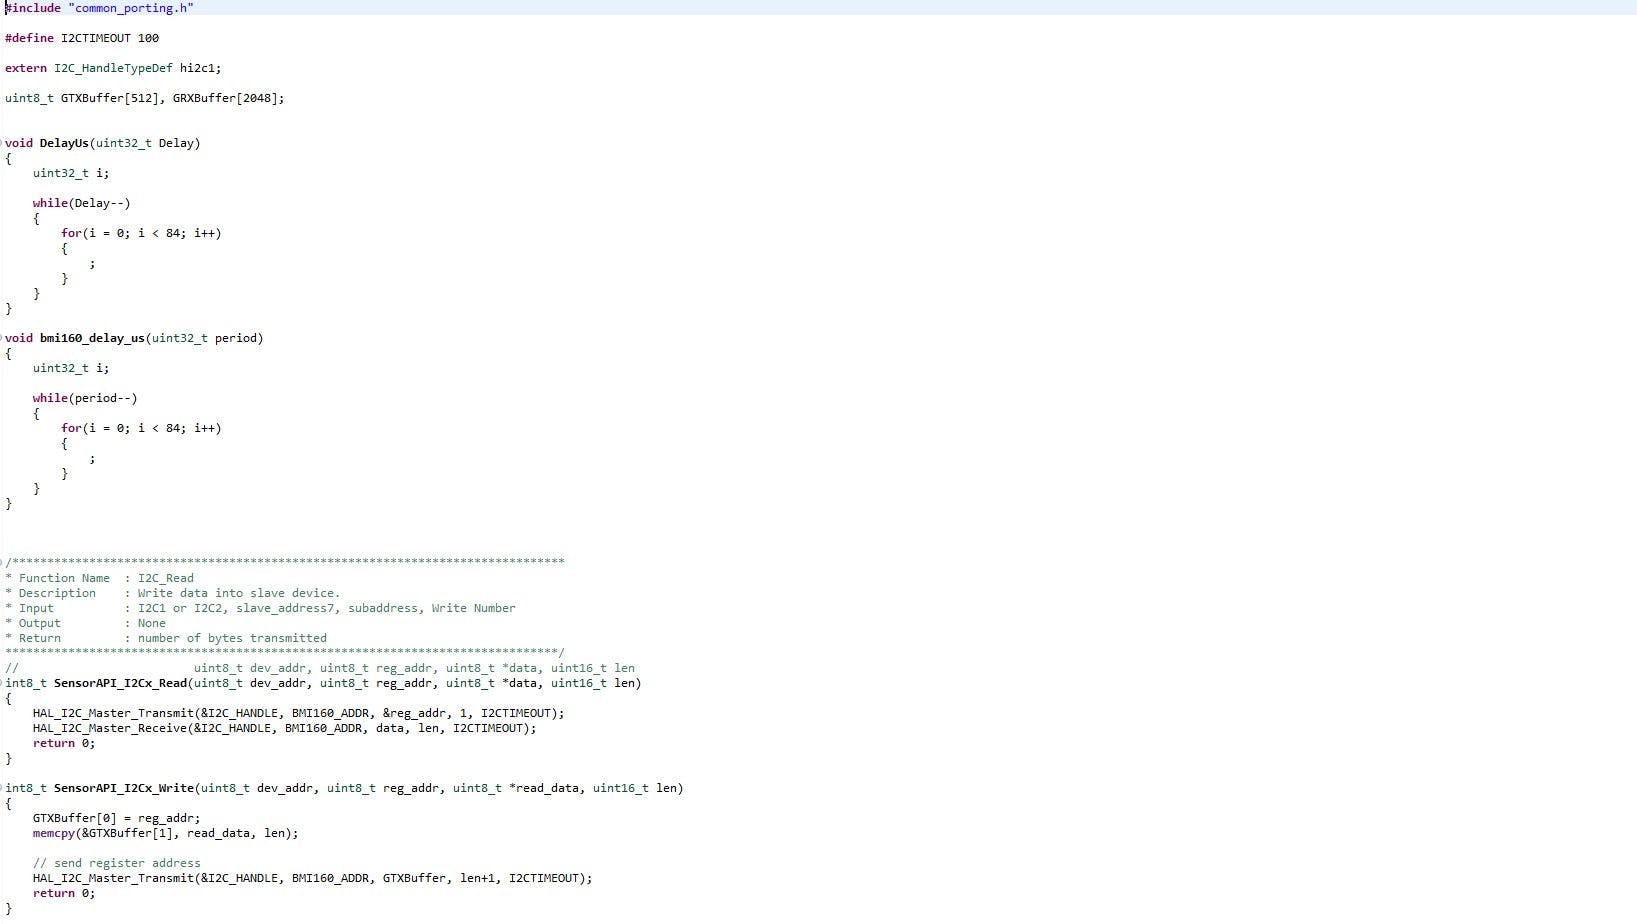Collapse the DelayUs function fold marker
This screenshot has height=924, width=1637.
point(2,143)
